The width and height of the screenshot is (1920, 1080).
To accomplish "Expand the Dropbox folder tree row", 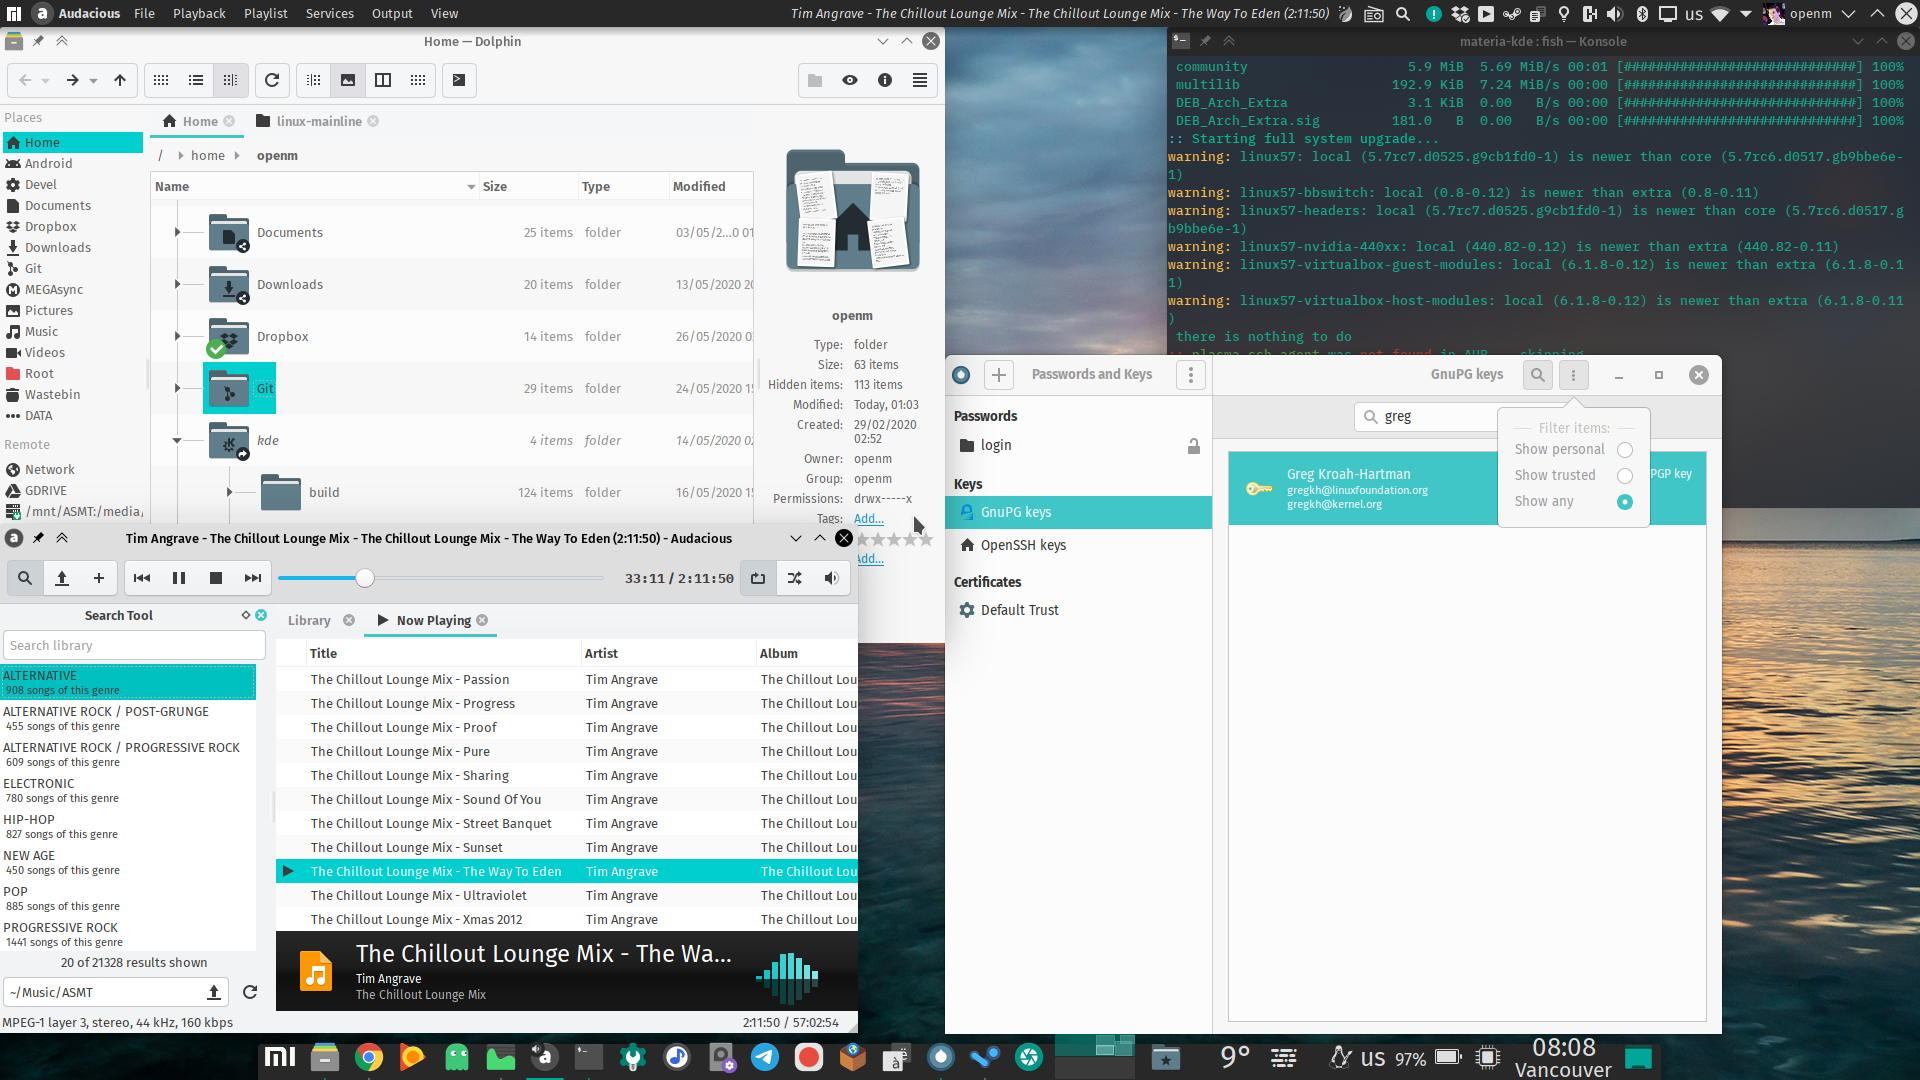I will (177, 336).
